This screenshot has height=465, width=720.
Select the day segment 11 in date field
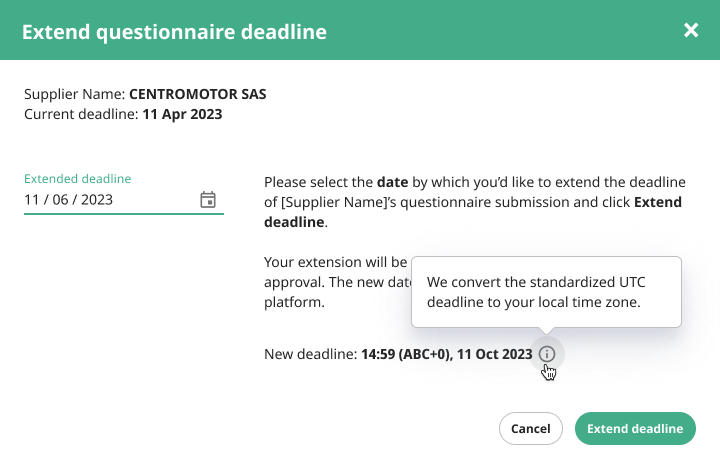pos(32,200)
